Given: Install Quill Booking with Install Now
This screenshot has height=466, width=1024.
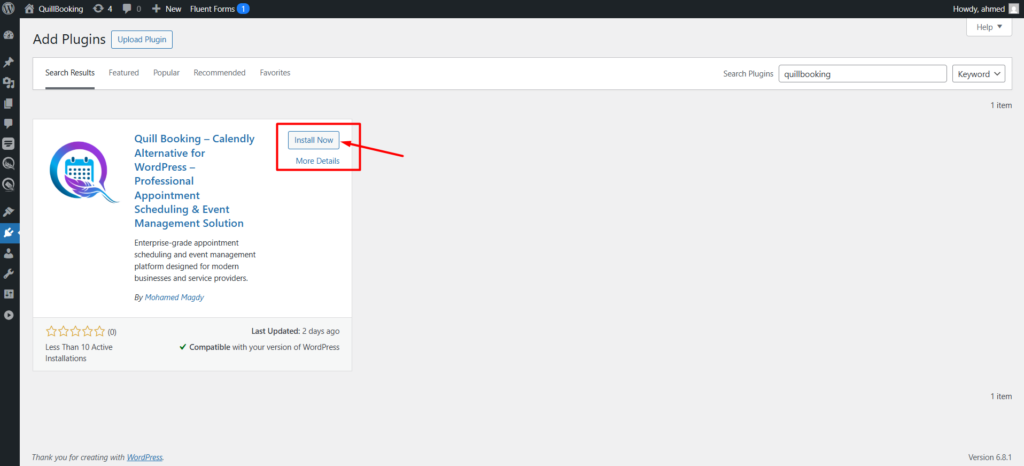Looking at the screenshot, I should tap(313, 140).
